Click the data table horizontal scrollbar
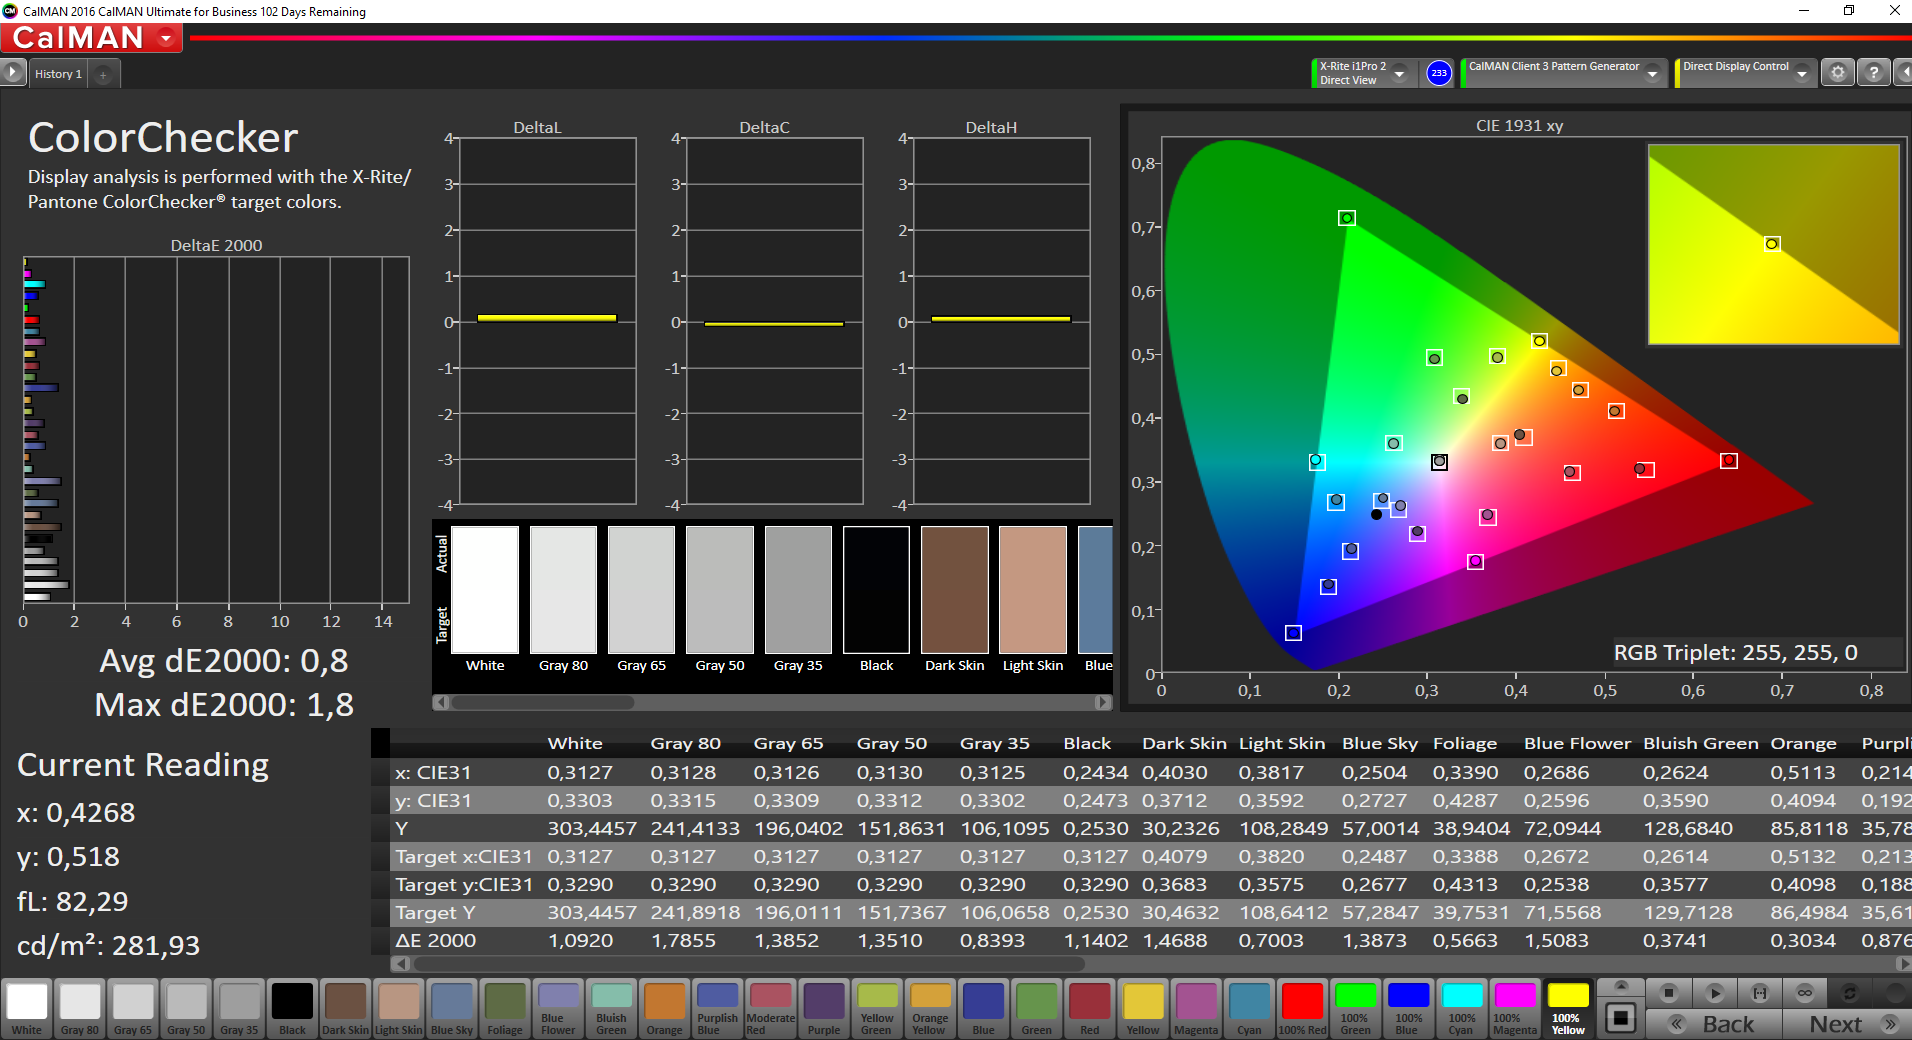The width and height of the screenshot is (1912, 1040). click(750, 964)
